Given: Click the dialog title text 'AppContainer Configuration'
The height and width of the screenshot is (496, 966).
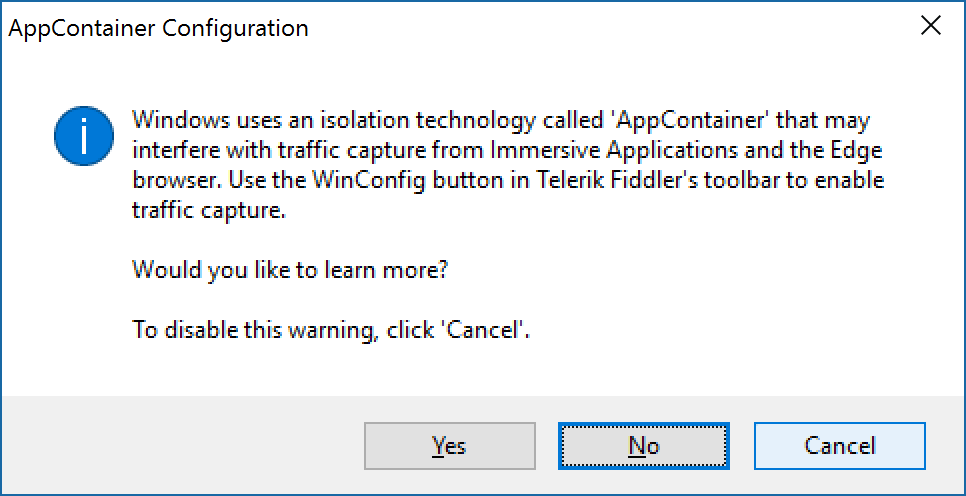Looking at the screenshot, I should pos(158,28).
